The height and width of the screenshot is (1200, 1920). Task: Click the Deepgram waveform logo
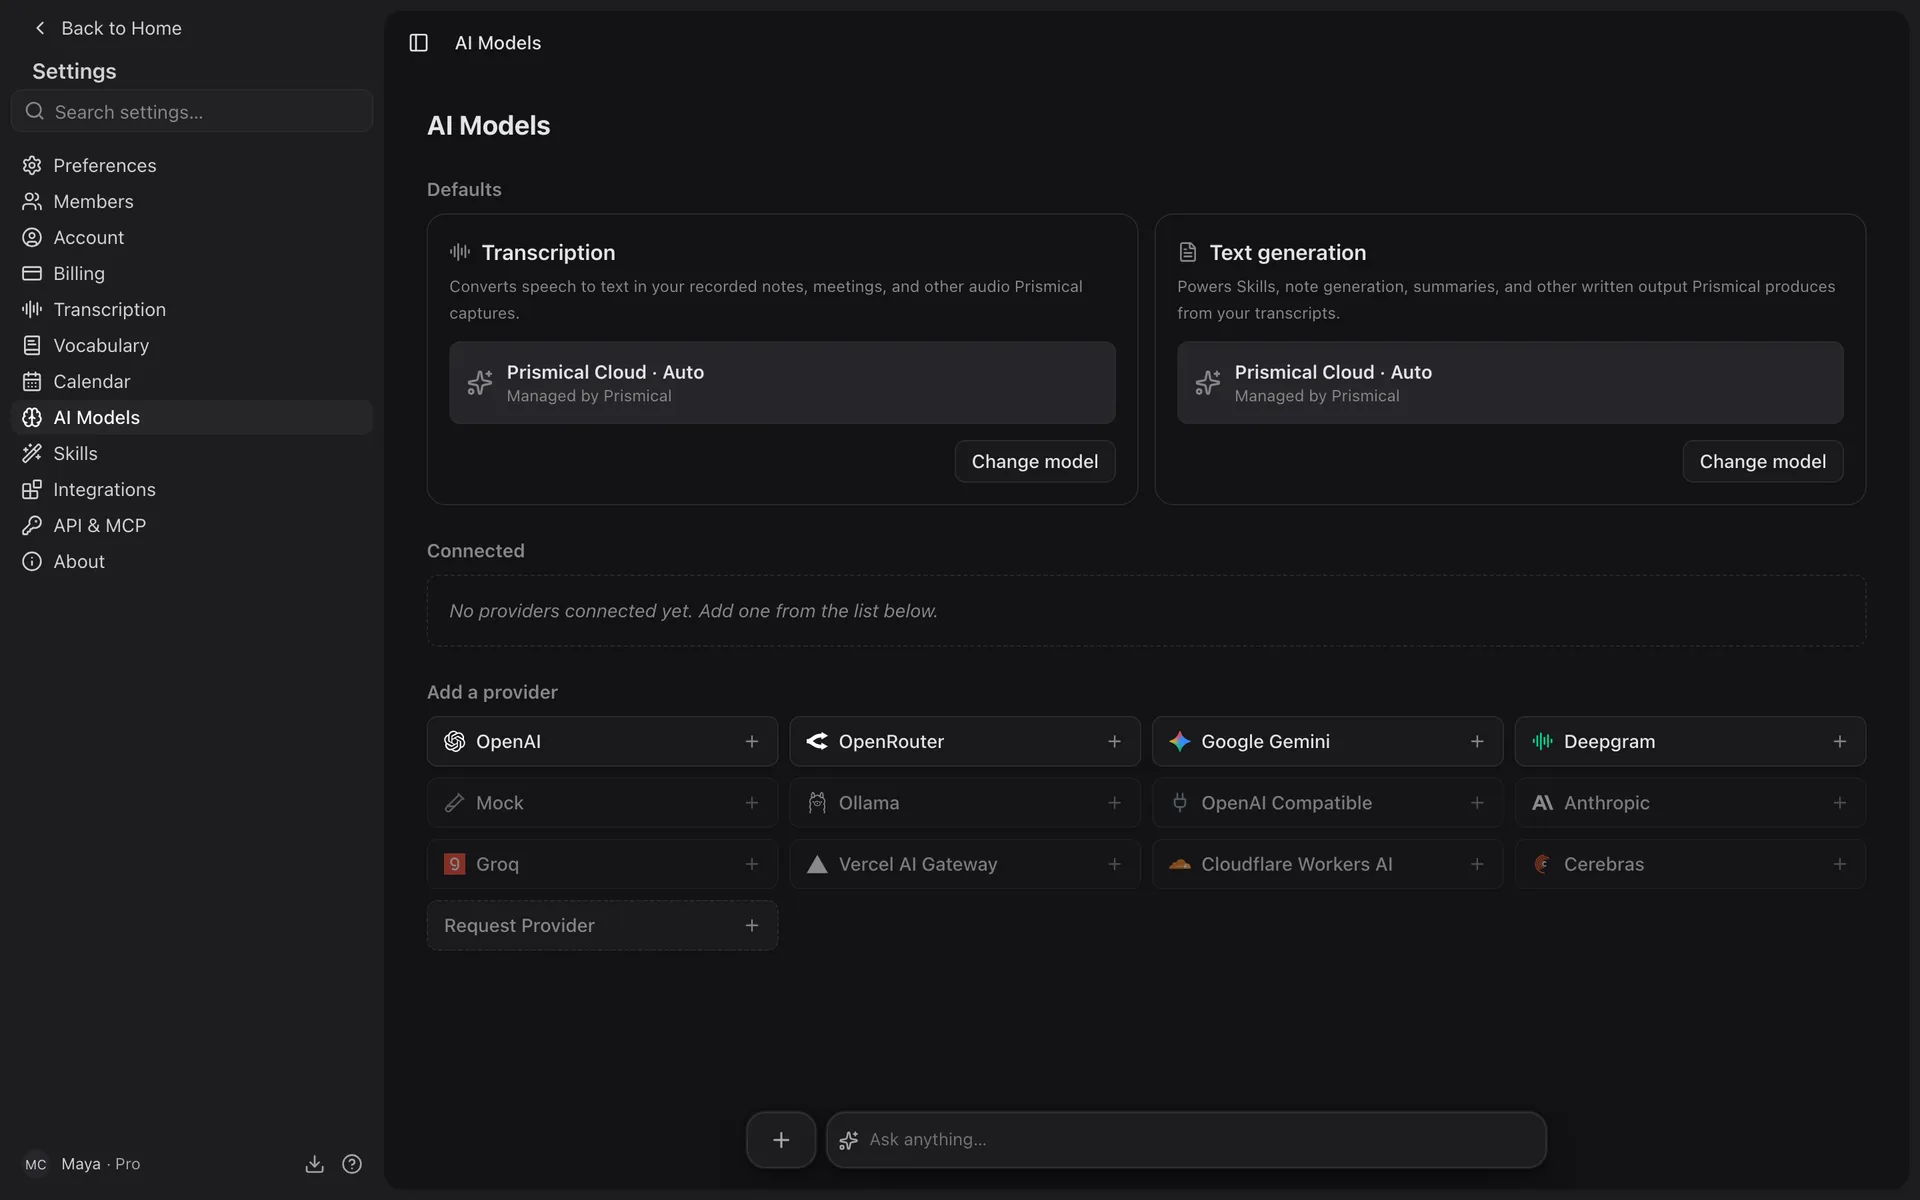point(1542,741)
